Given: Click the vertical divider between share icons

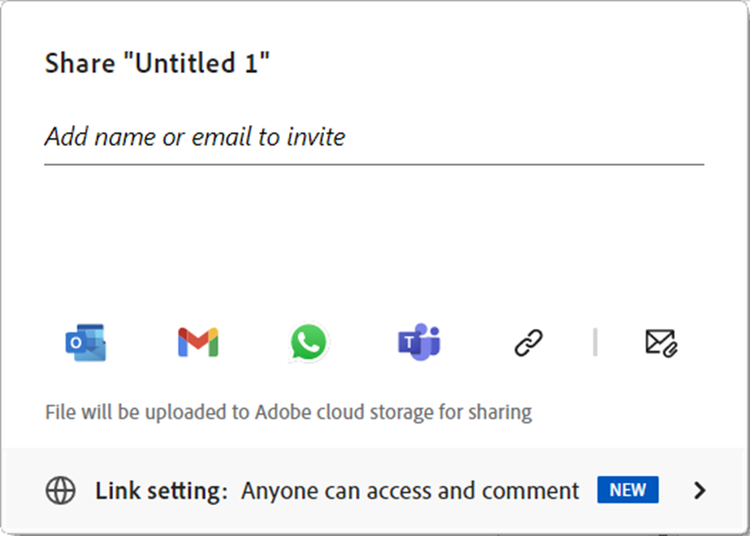Looking at the screenshot, I should pyautogui.click(x=595, y=342).
